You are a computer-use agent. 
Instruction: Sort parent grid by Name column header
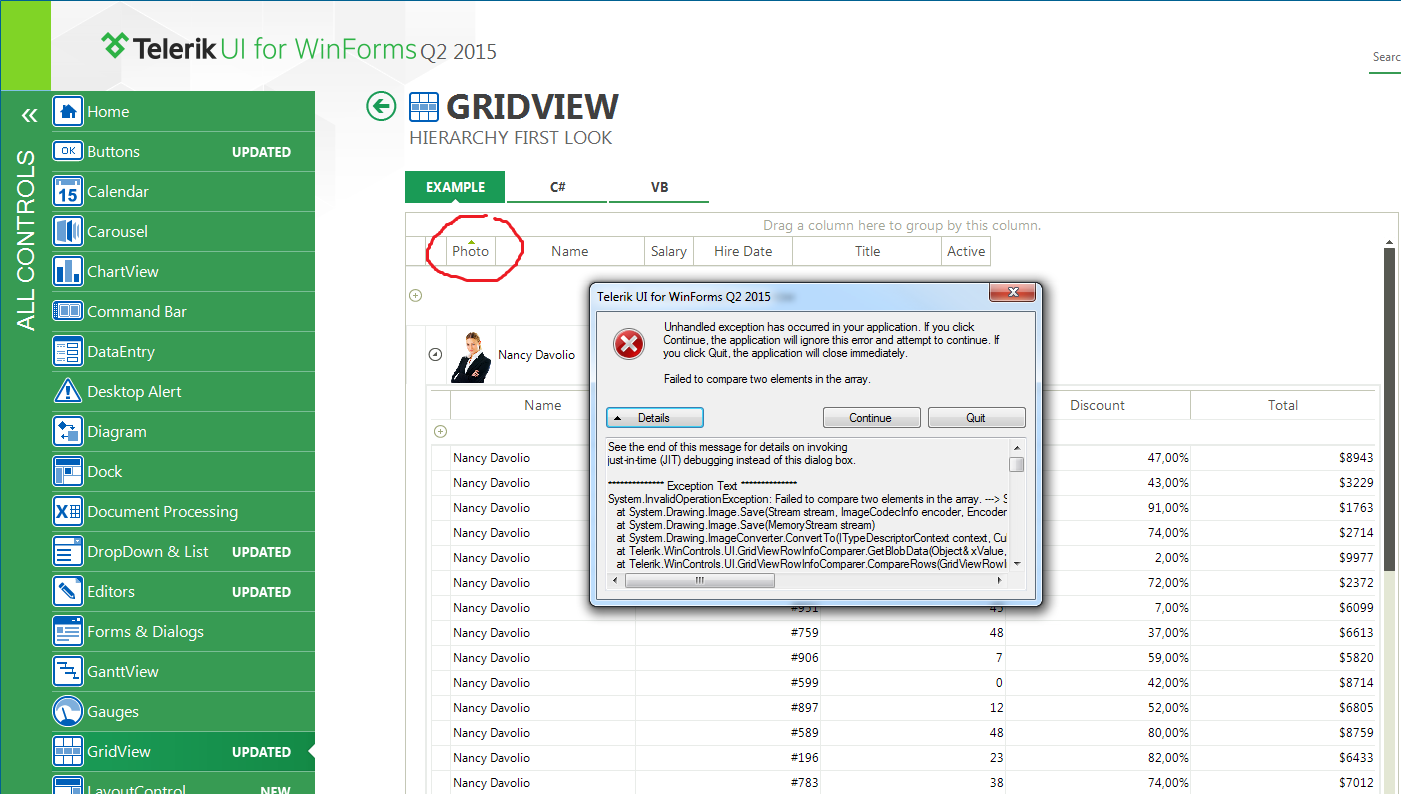tap(570, 251)
